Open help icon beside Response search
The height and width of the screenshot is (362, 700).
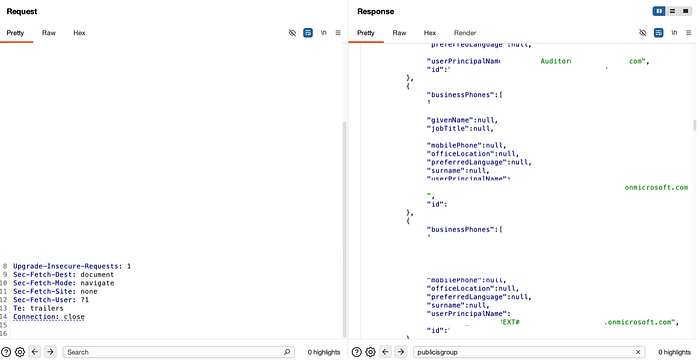(x=356, y=352)
